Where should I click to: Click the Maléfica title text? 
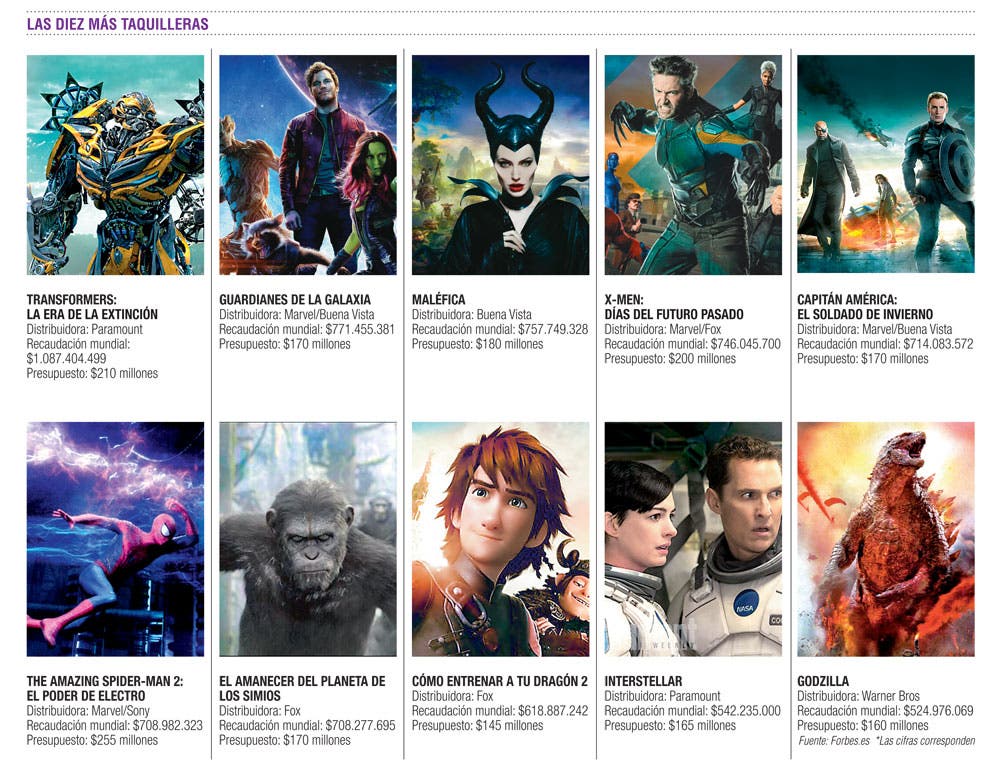pos(439,299)
